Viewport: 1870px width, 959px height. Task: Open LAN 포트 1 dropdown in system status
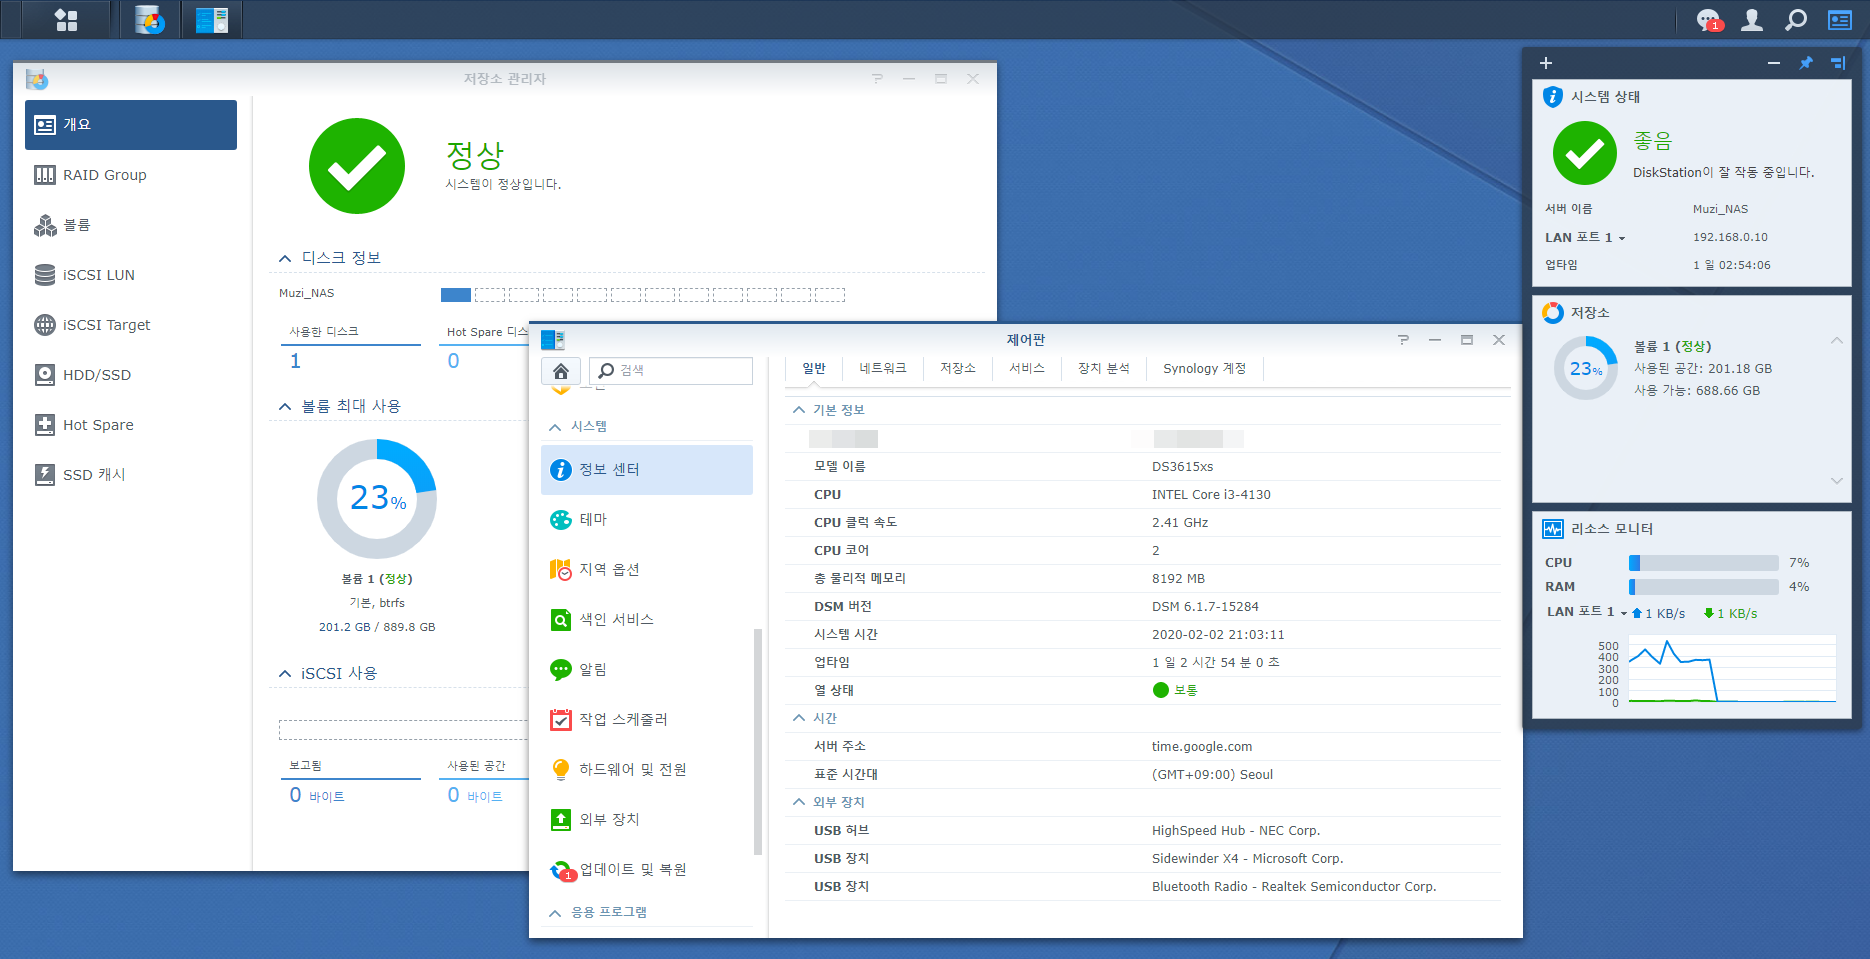[x=1622, y=238]
